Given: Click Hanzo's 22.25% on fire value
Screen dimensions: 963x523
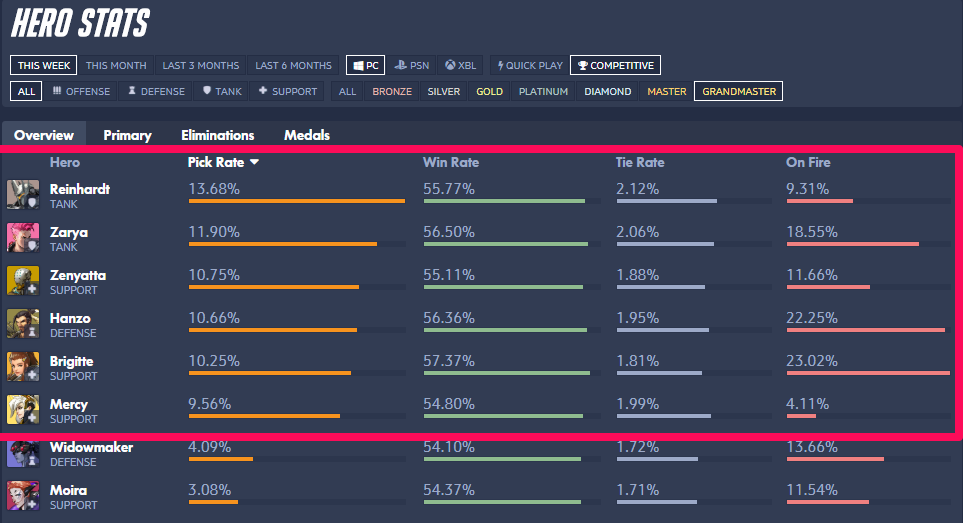Looking at the screenshot, I should 811,318.
